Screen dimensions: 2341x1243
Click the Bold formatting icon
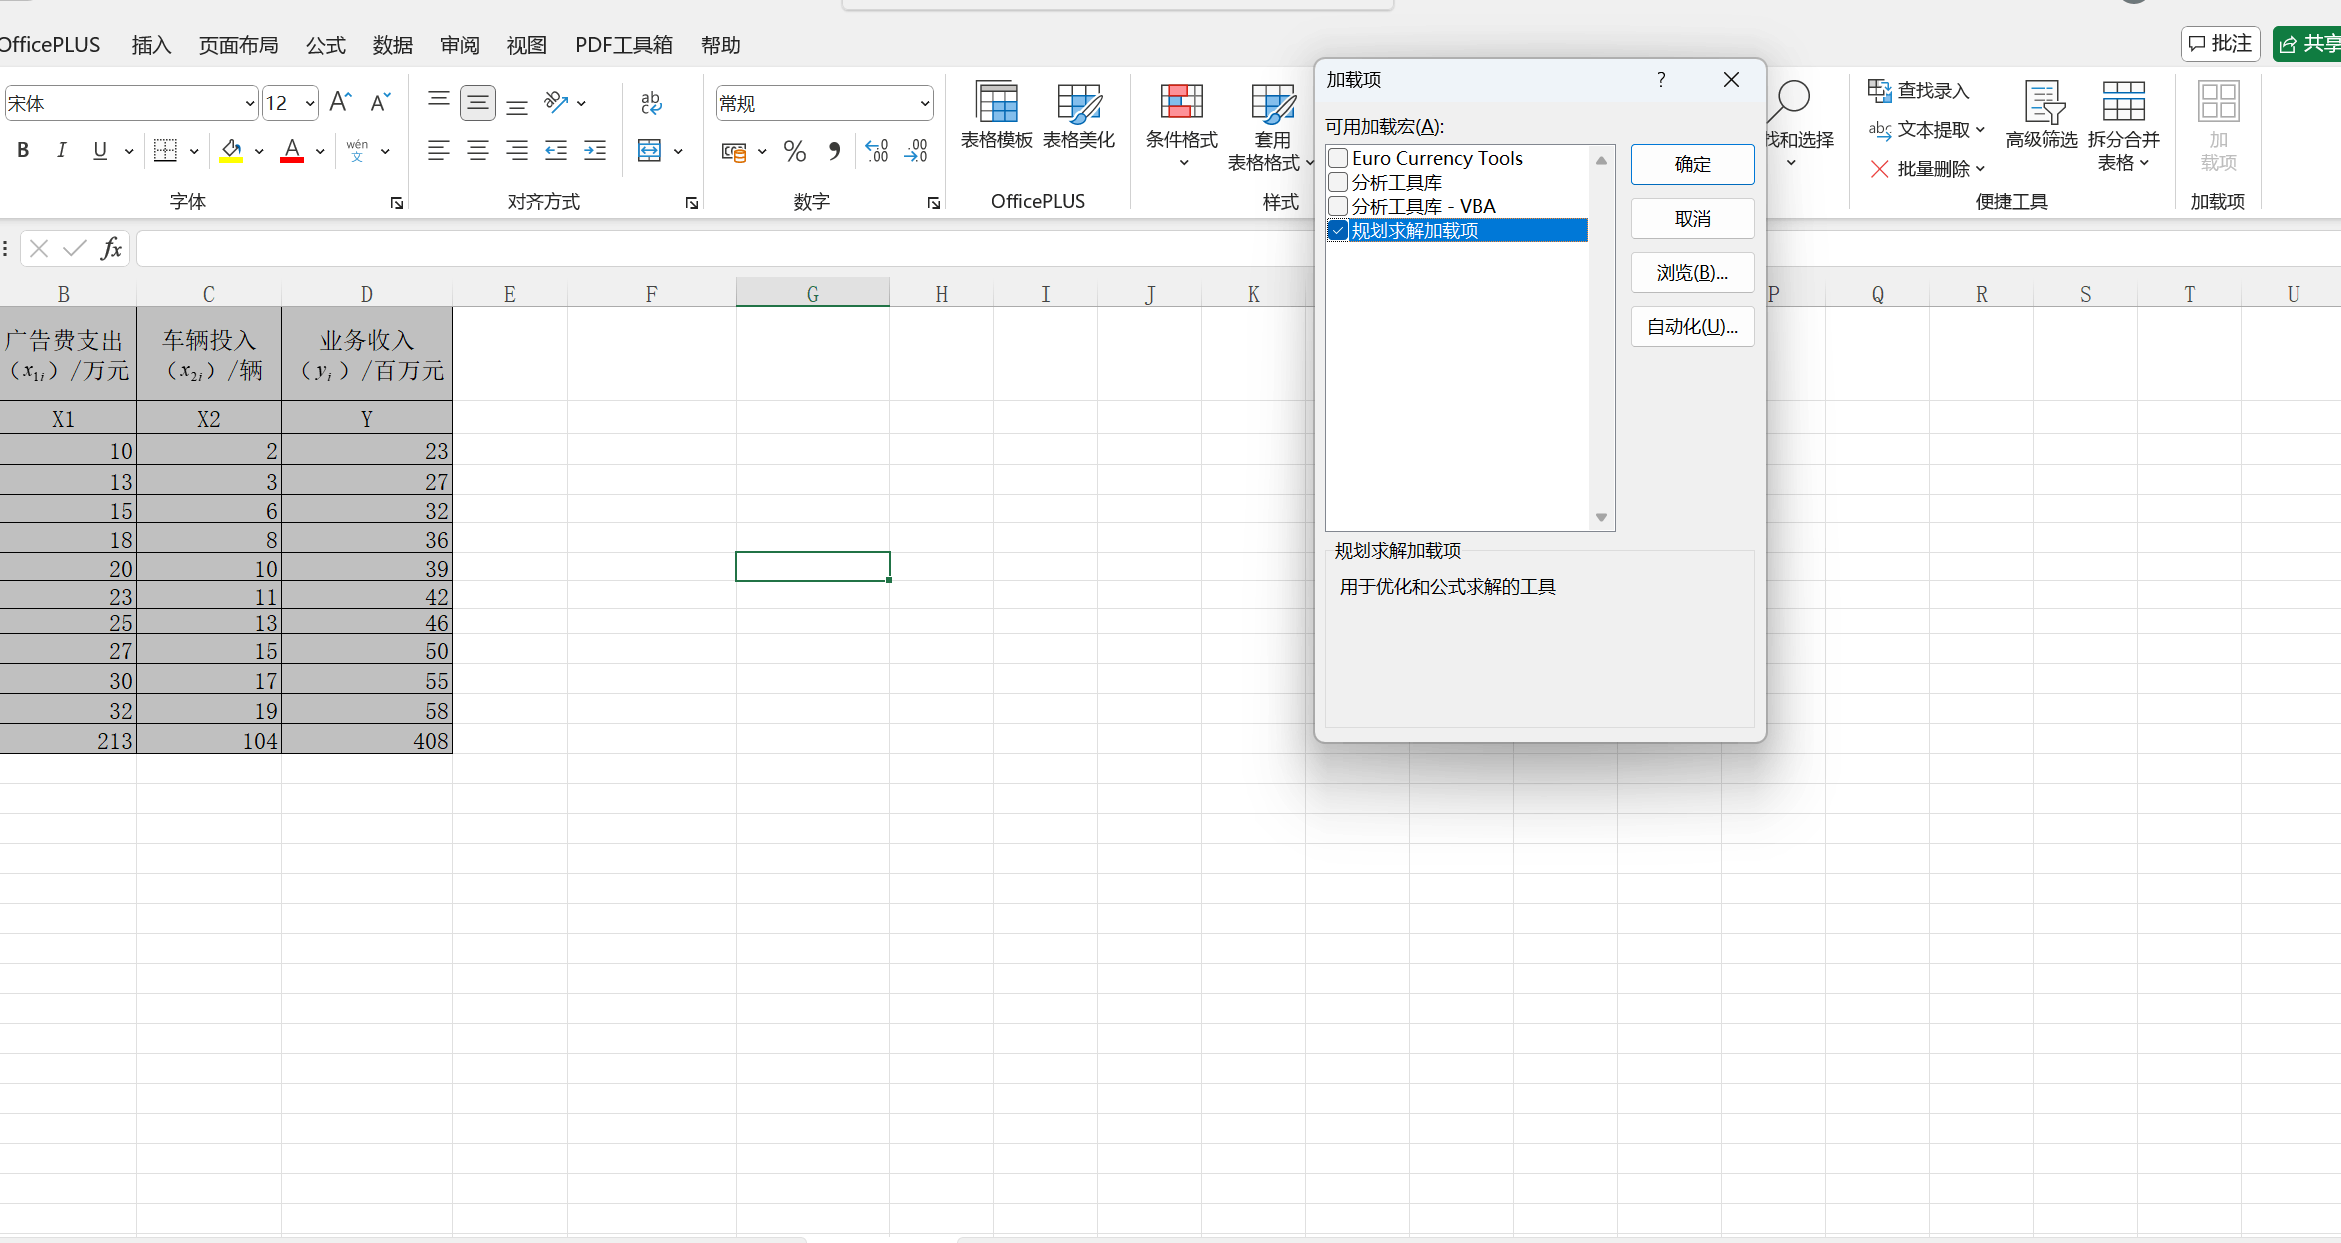[23, 151]
